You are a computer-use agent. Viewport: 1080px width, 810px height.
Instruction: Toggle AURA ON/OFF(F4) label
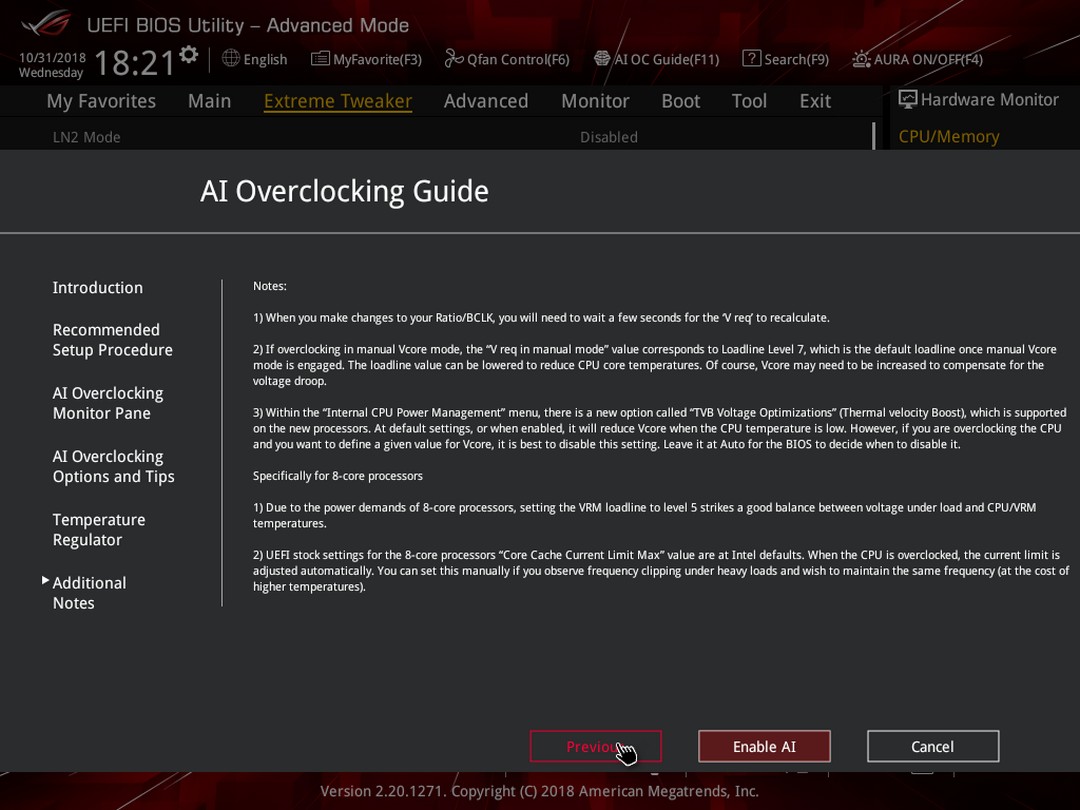(928, 60)
